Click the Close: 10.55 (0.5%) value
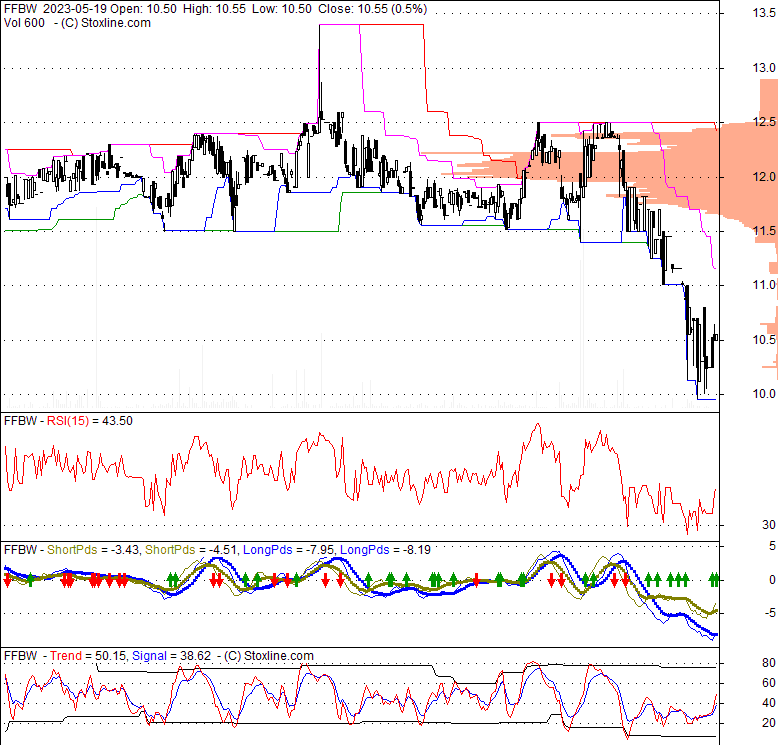Viewport: 780px width, 745px height. pyautogui.click(x=372, y=9)
